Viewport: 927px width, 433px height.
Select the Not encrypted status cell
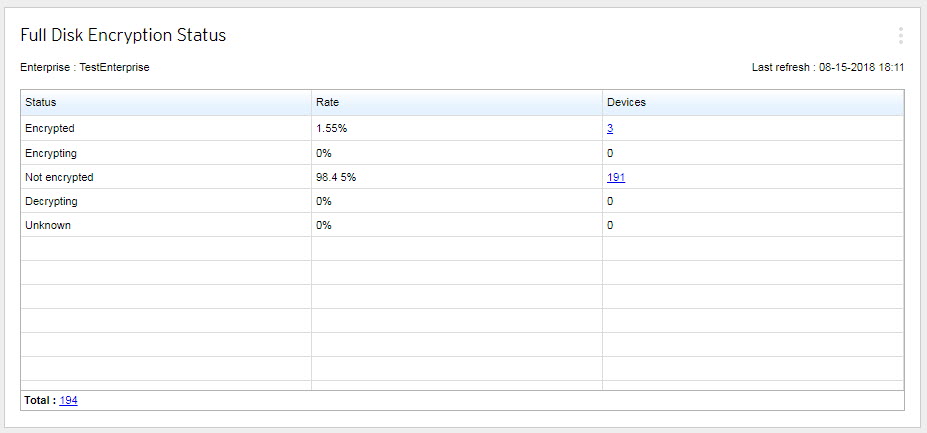[59, 177]
